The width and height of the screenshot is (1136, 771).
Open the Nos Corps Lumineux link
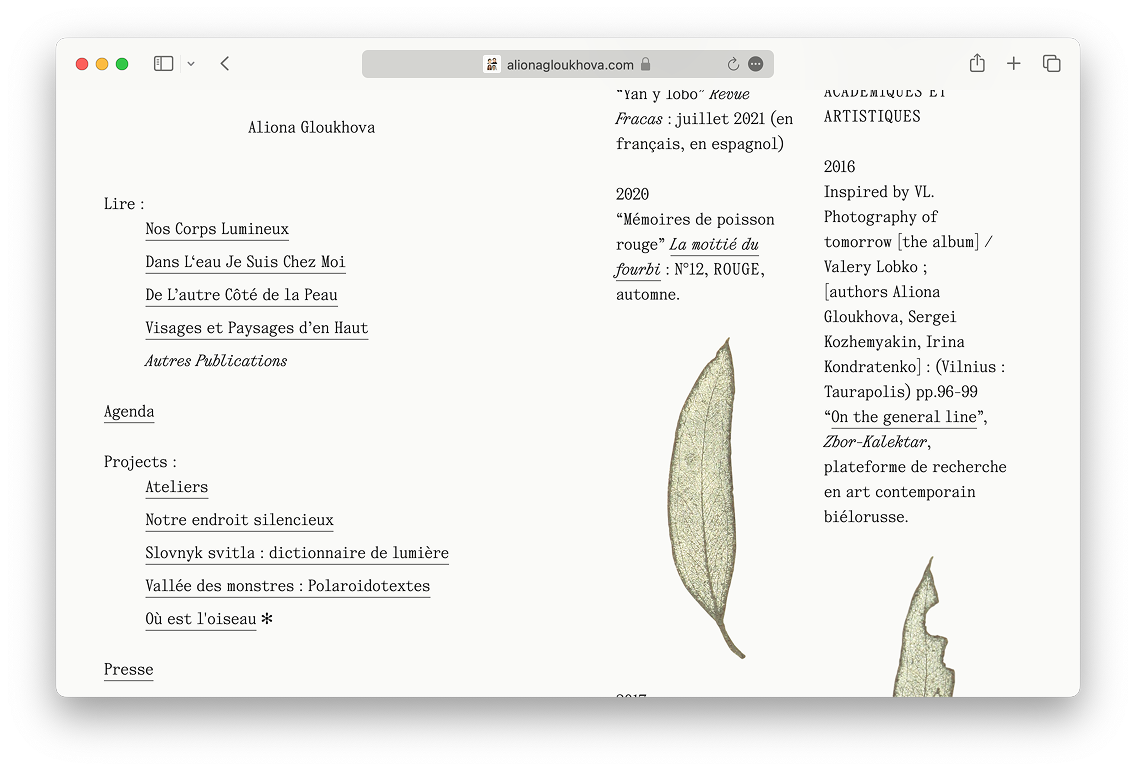point(217,229)
